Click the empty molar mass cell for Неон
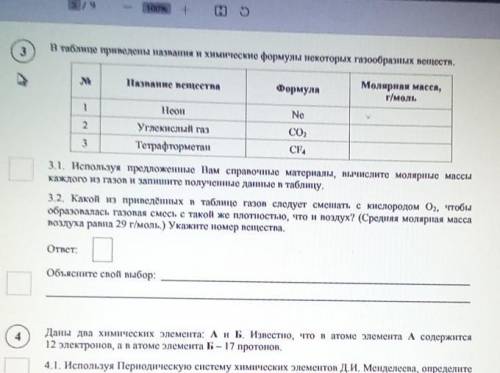500x373 pixels. click(x=401, y=117)
